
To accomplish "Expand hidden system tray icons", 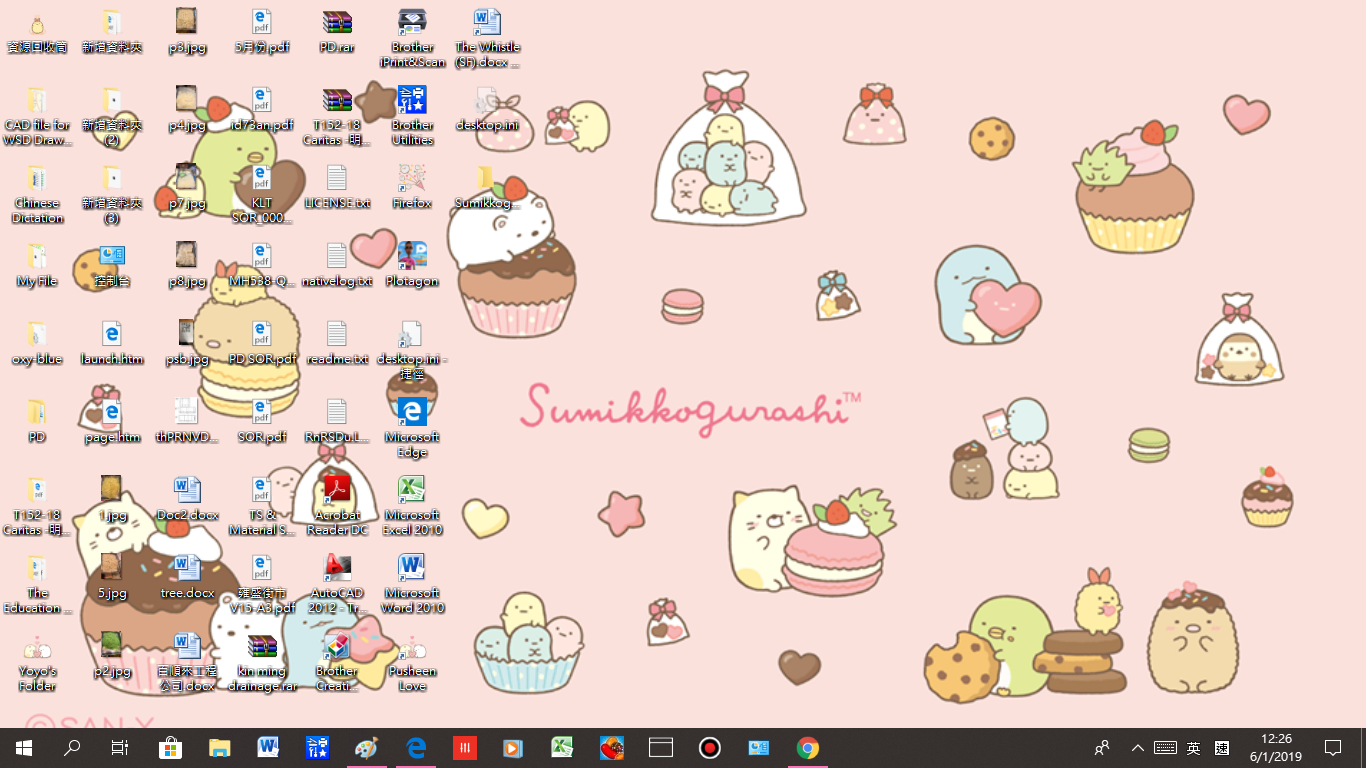I will [1137, 748].
